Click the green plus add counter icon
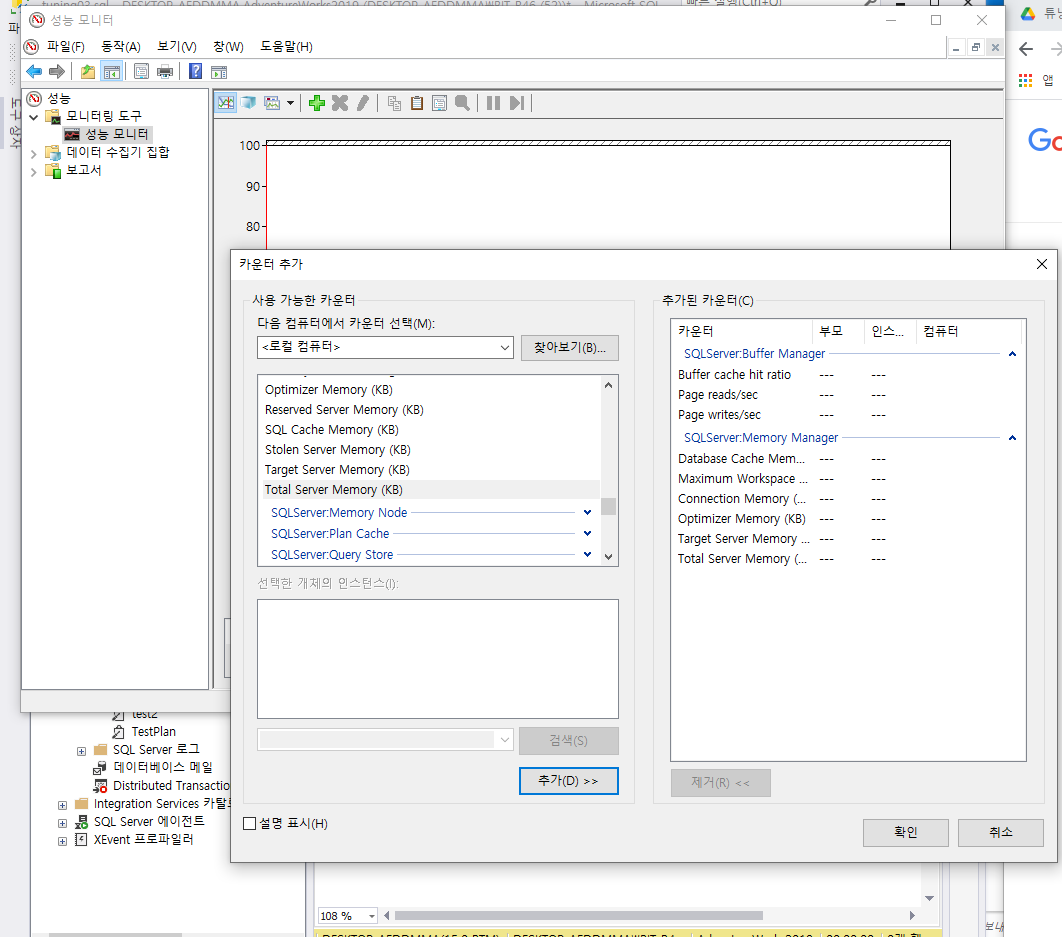 click(x=316, y=103)
